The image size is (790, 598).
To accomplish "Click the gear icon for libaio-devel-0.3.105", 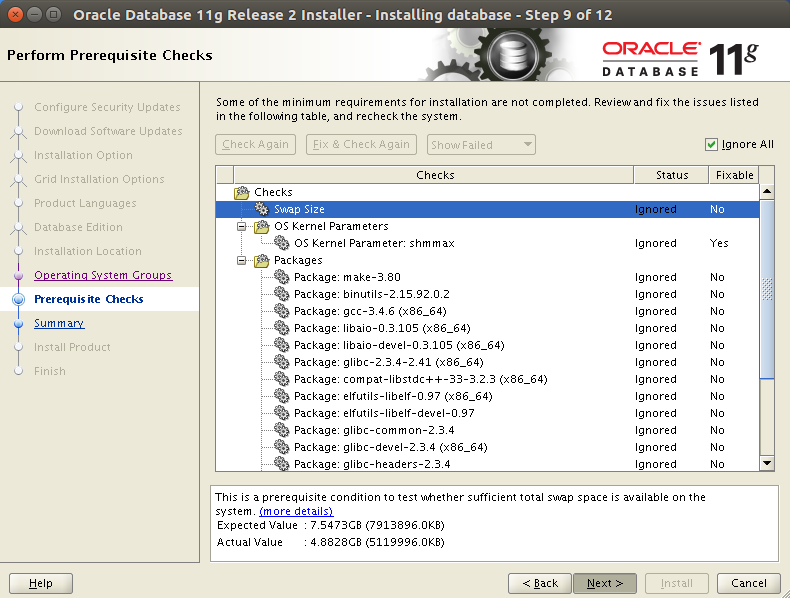I will (x=282, y=345).
